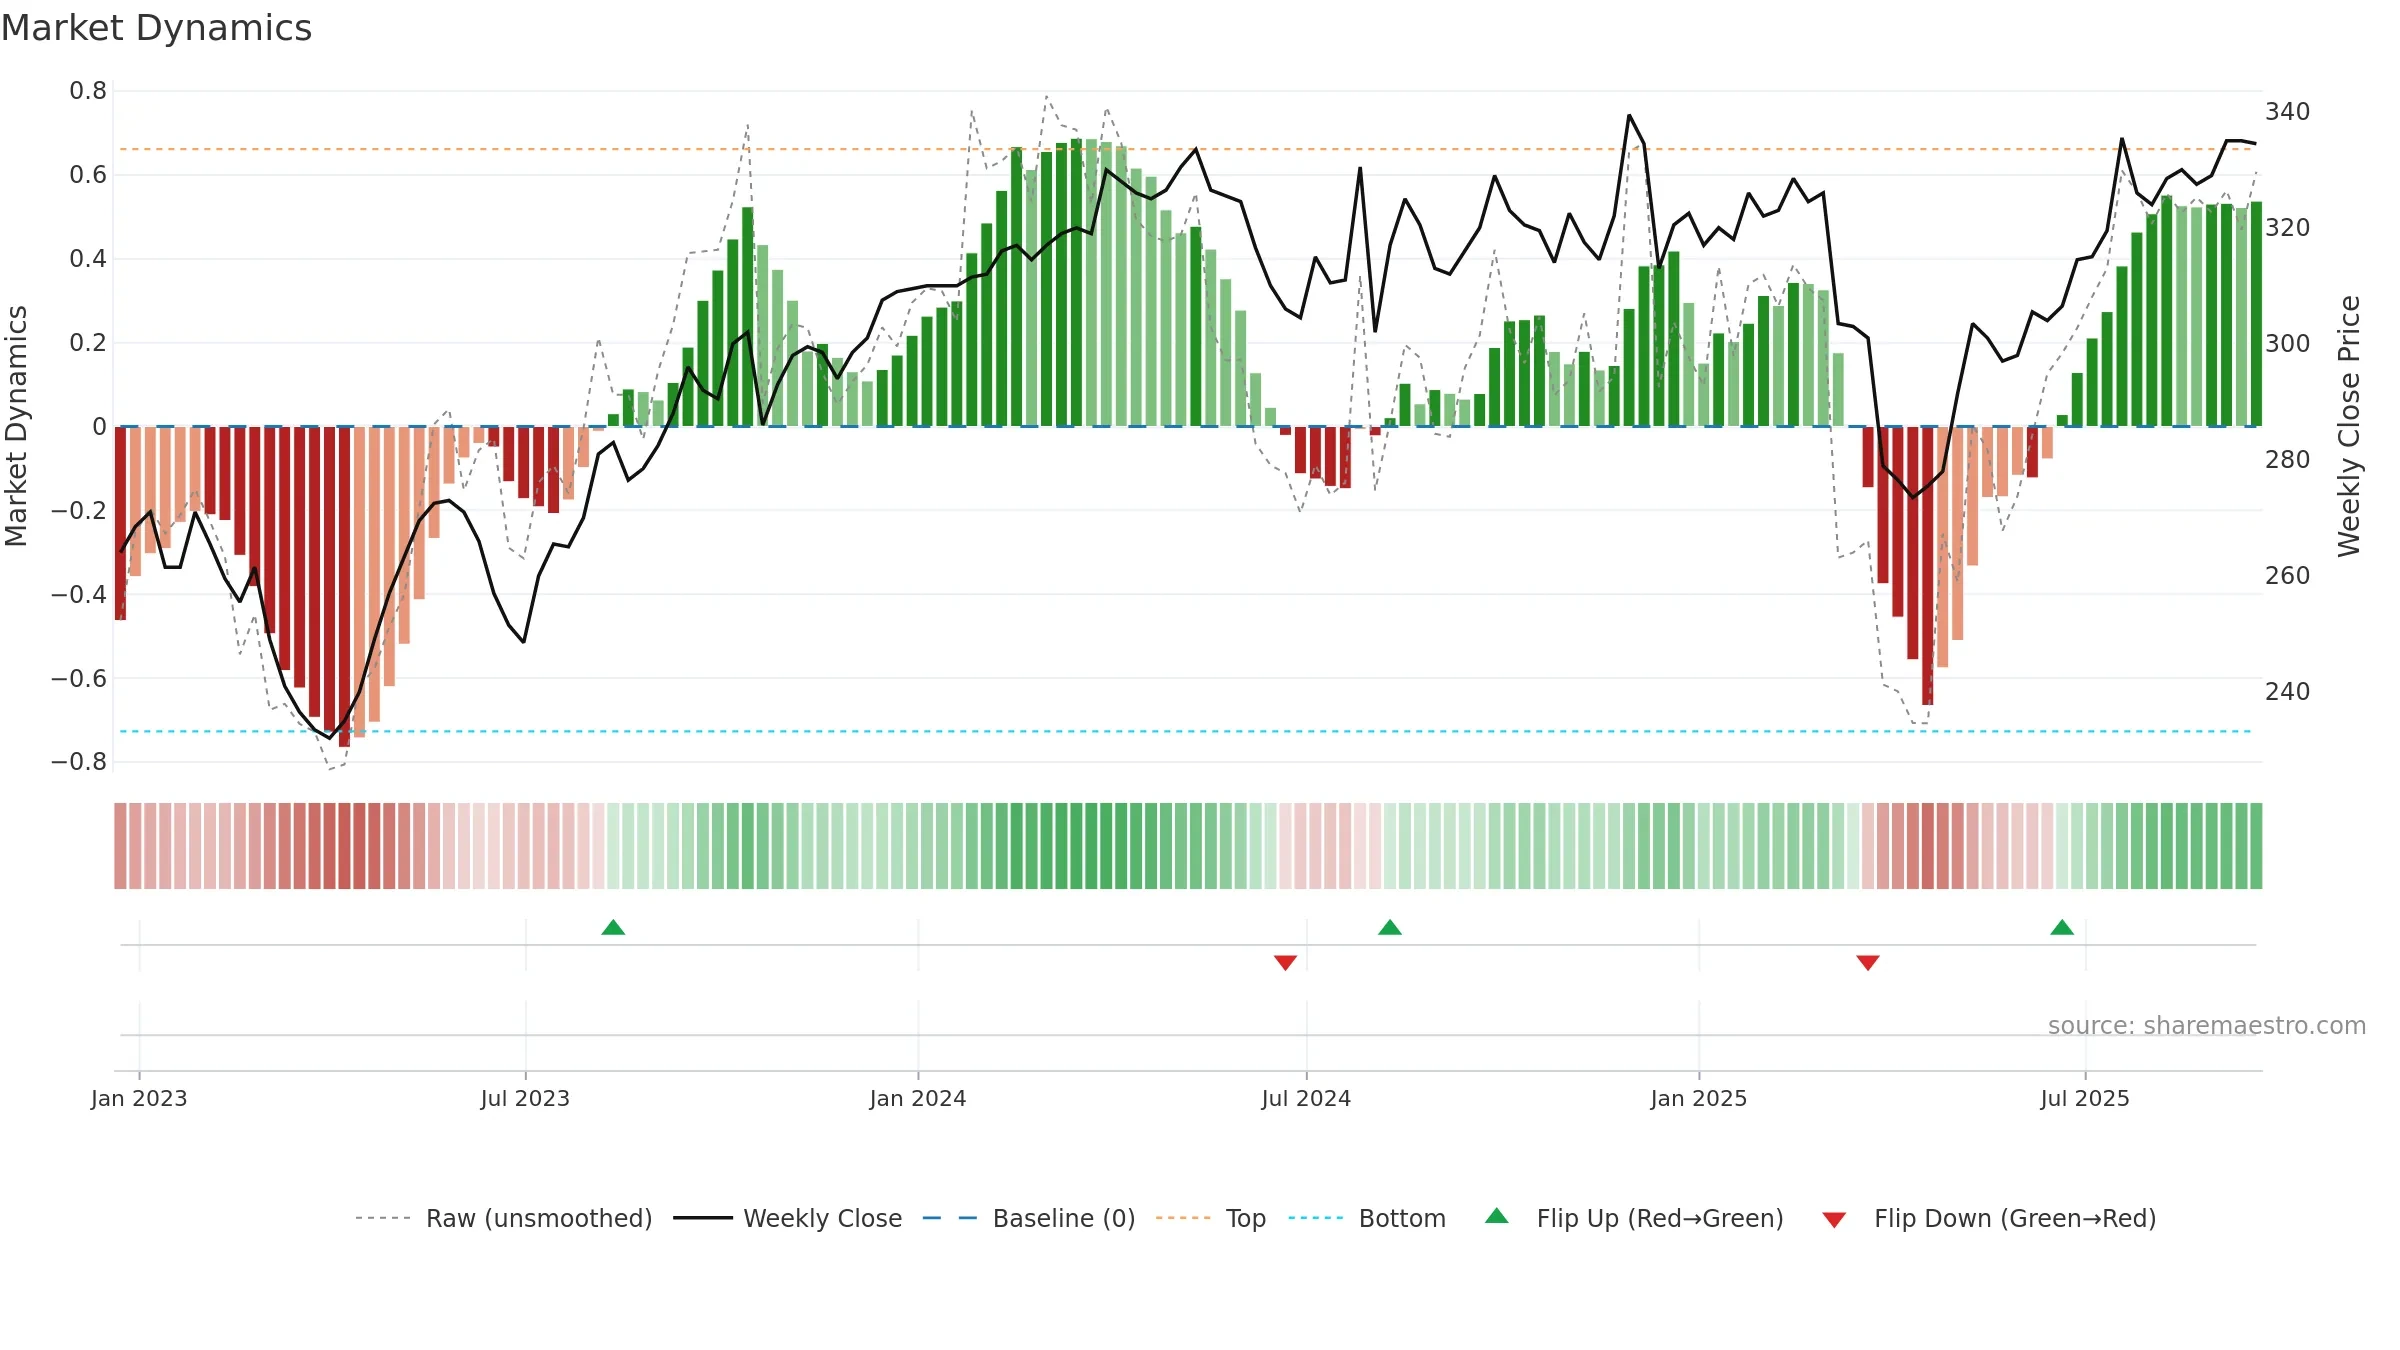
Task: Toggle the Baseline (0) legend item
Action: [1029, 1218]
